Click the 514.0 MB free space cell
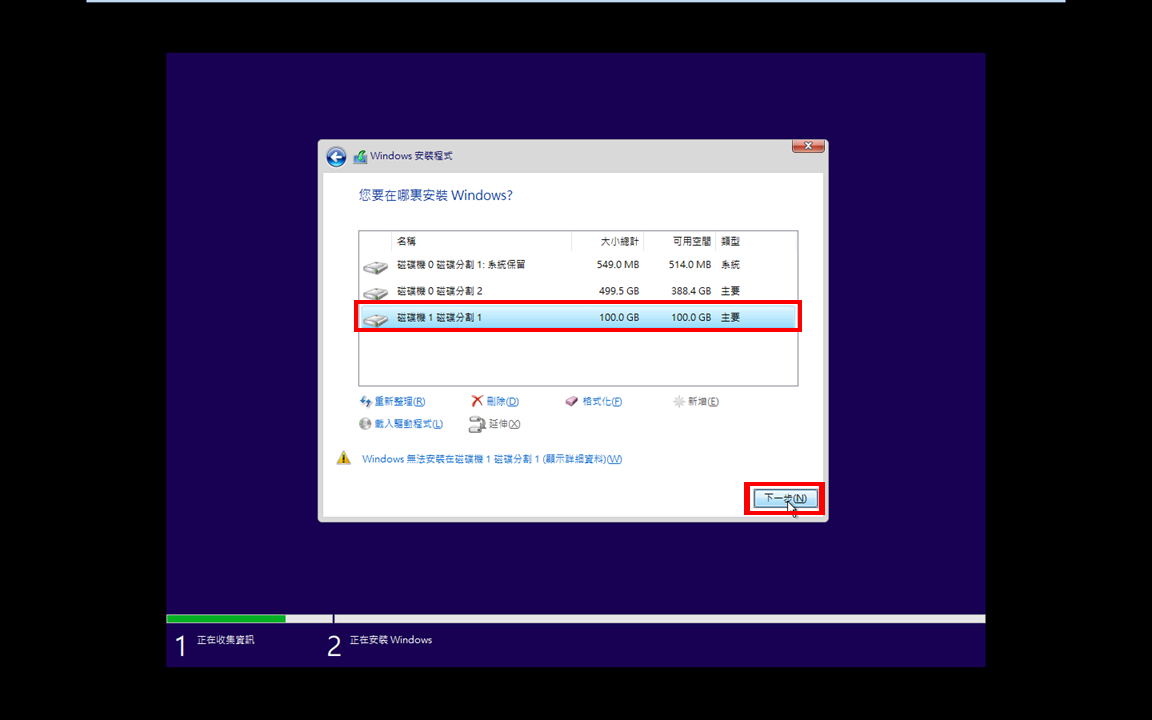Viewport: 1152px width, 720px height. pyautogui.click(x=690, y=264)
